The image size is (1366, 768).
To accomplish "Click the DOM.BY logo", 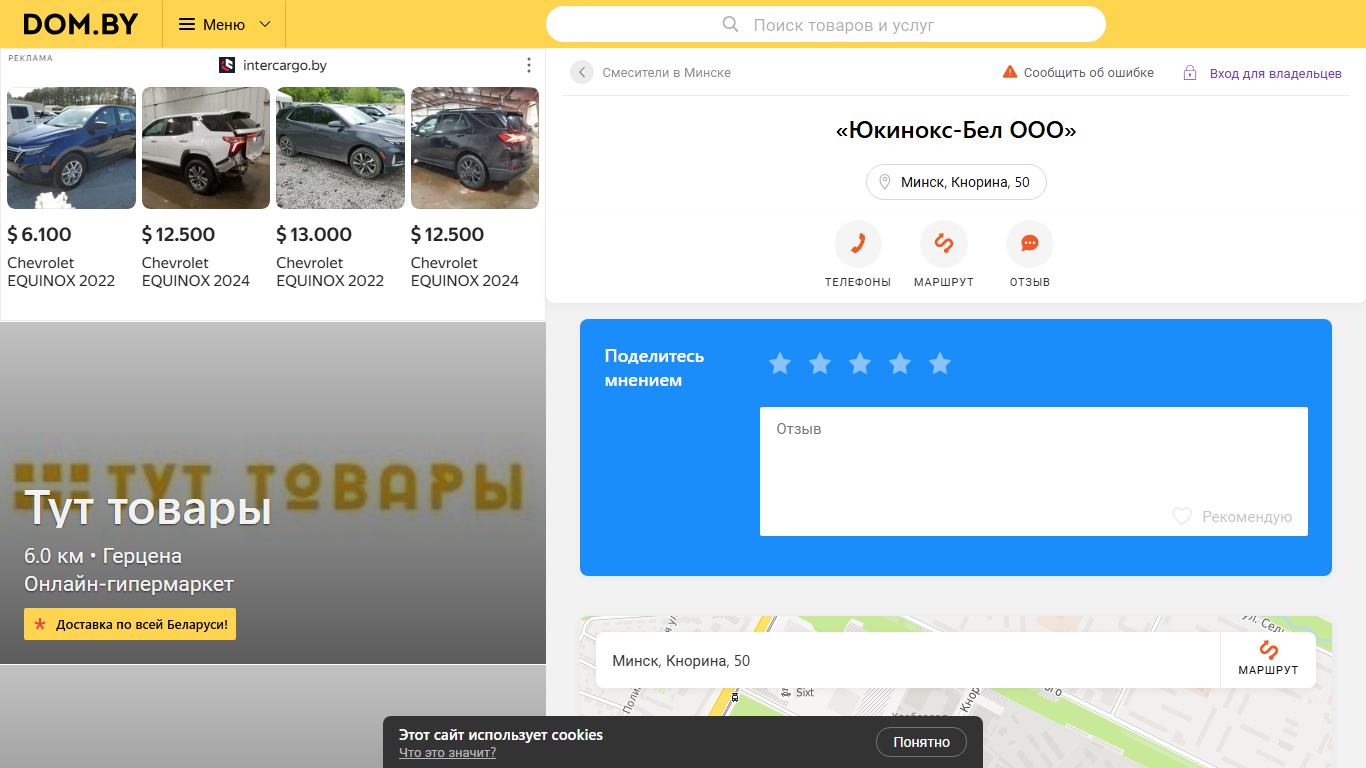I will click(81, 24).
